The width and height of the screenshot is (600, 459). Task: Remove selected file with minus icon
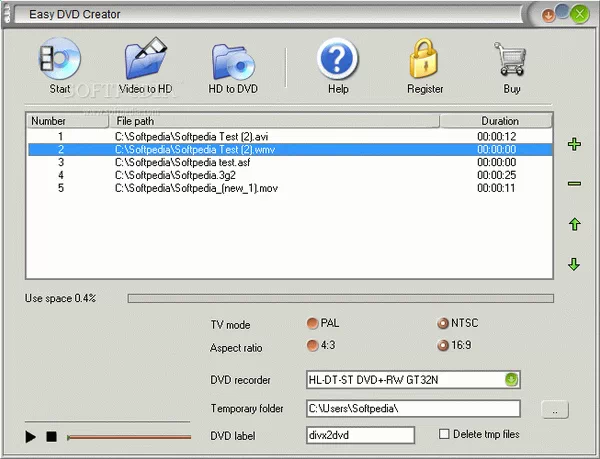(574, 183)
